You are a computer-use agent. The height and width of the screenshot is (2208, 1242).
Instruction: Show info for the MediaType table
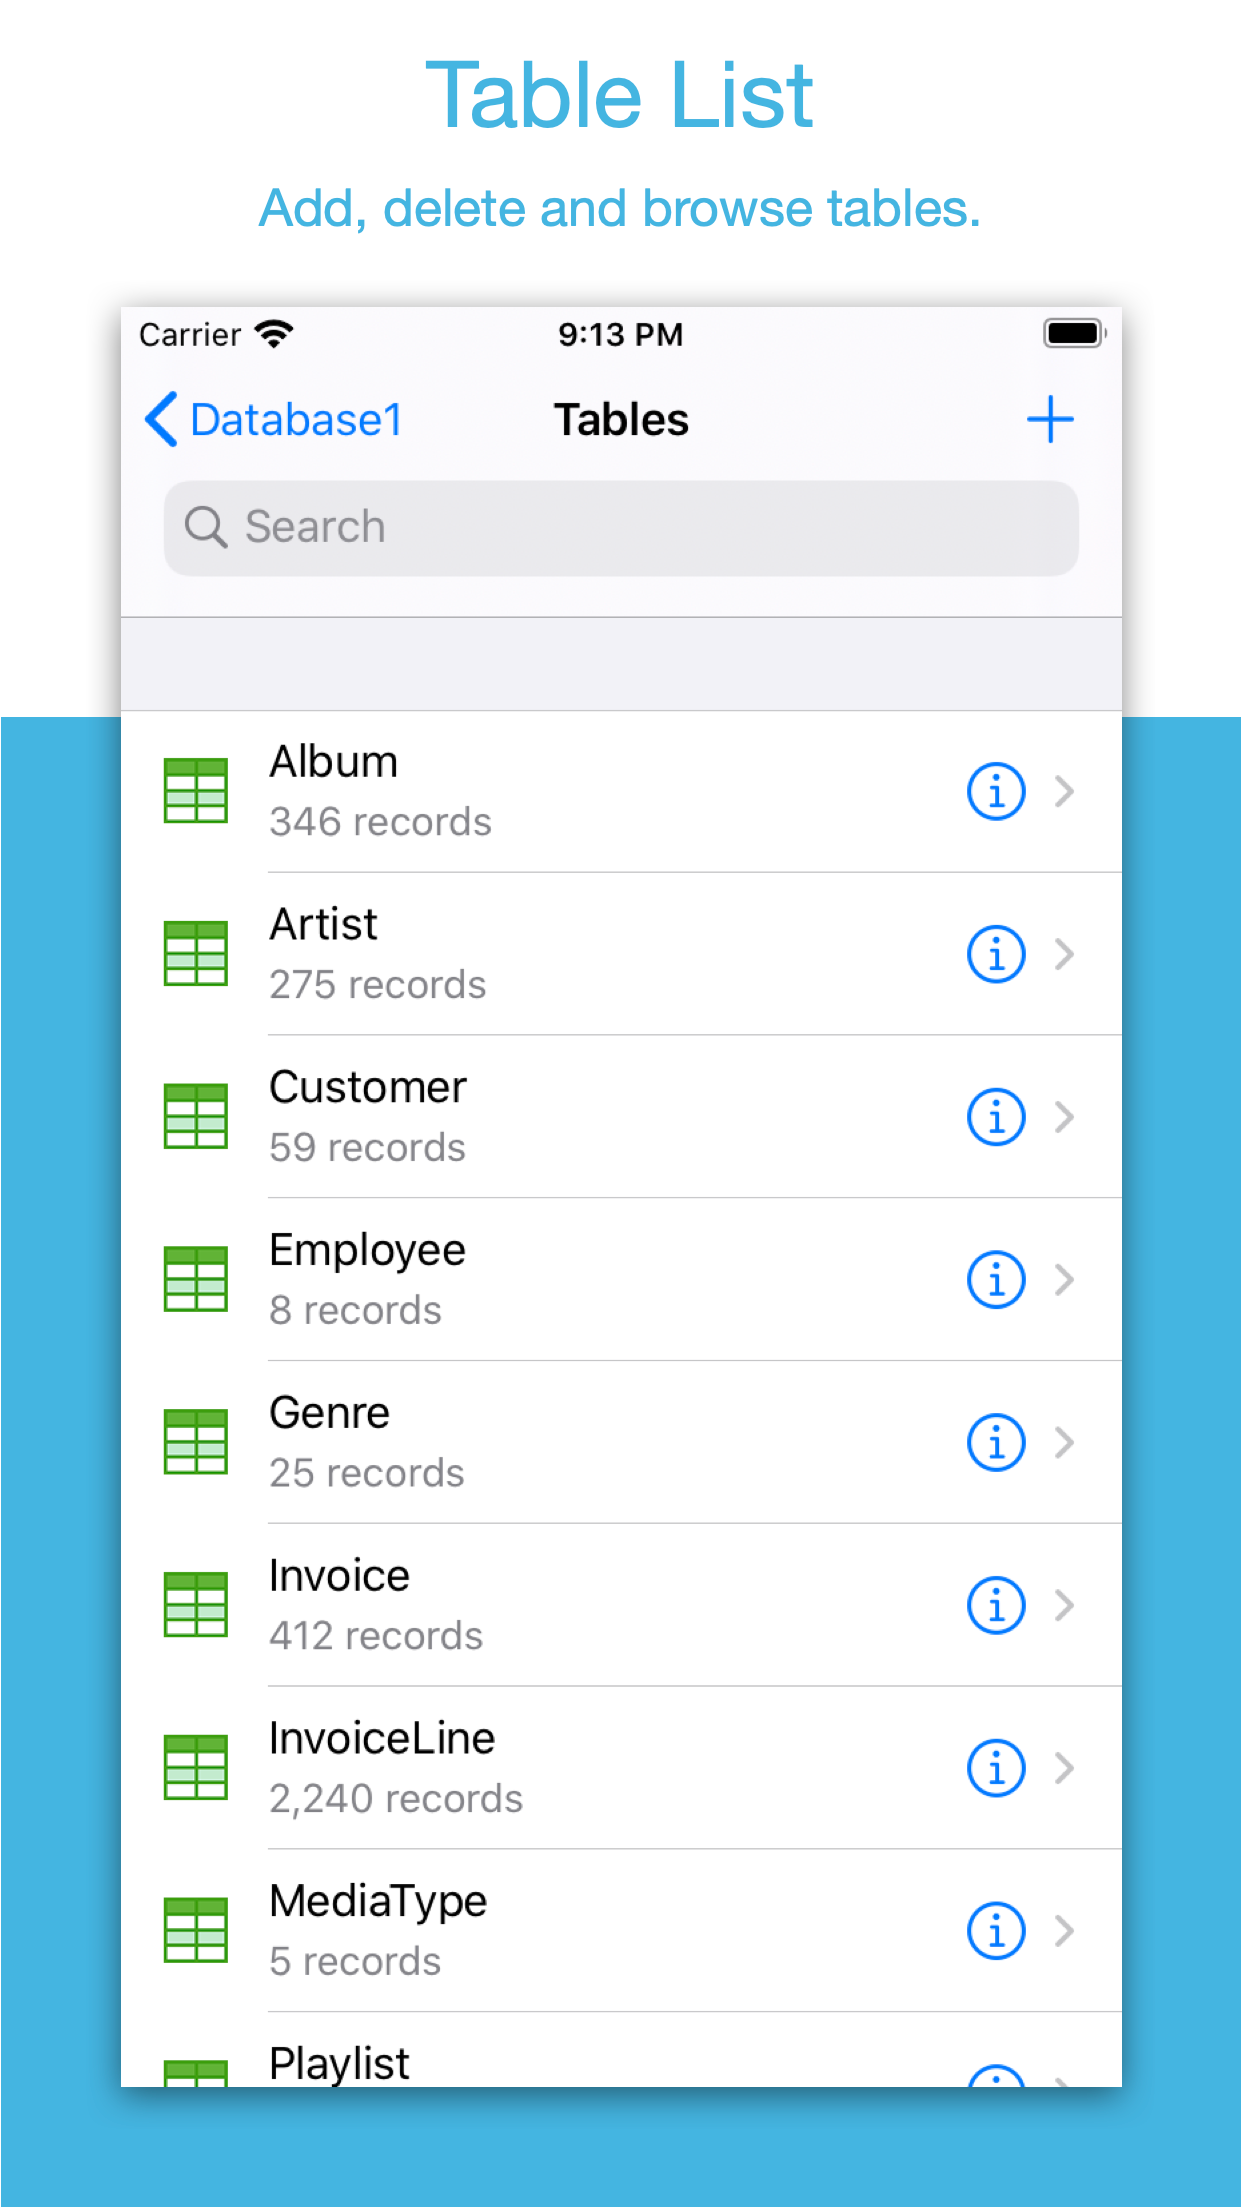[x=995, y=1931]
